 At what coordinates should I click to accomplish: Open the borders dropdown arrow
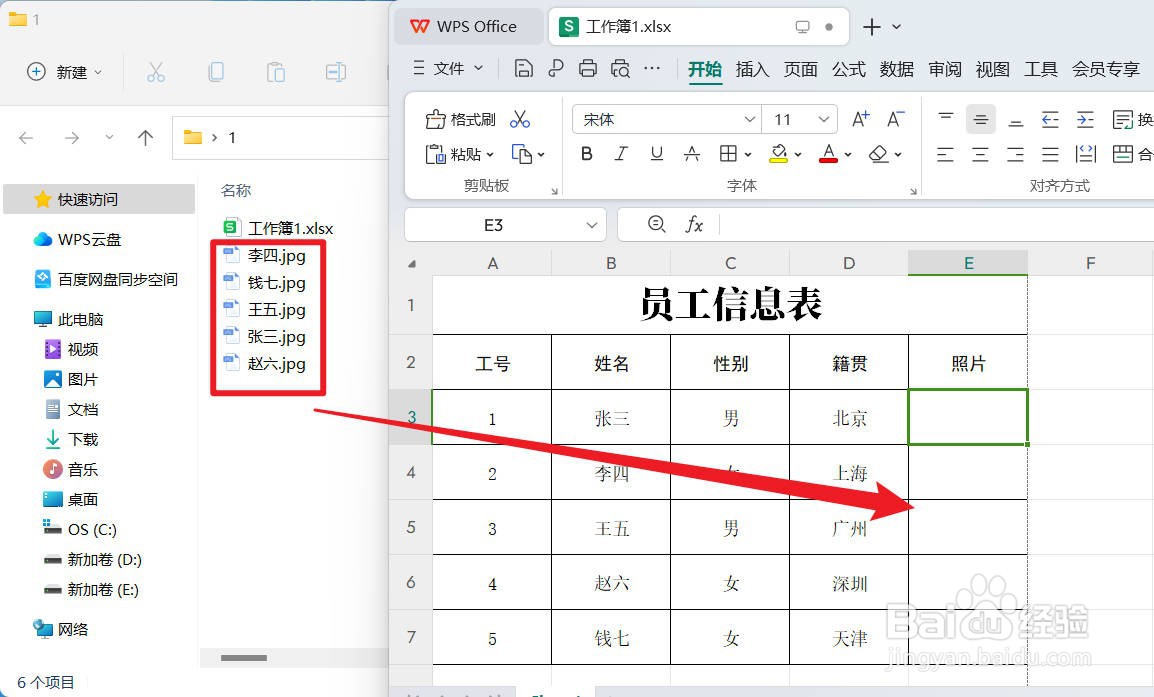click(x=748, y=155)
